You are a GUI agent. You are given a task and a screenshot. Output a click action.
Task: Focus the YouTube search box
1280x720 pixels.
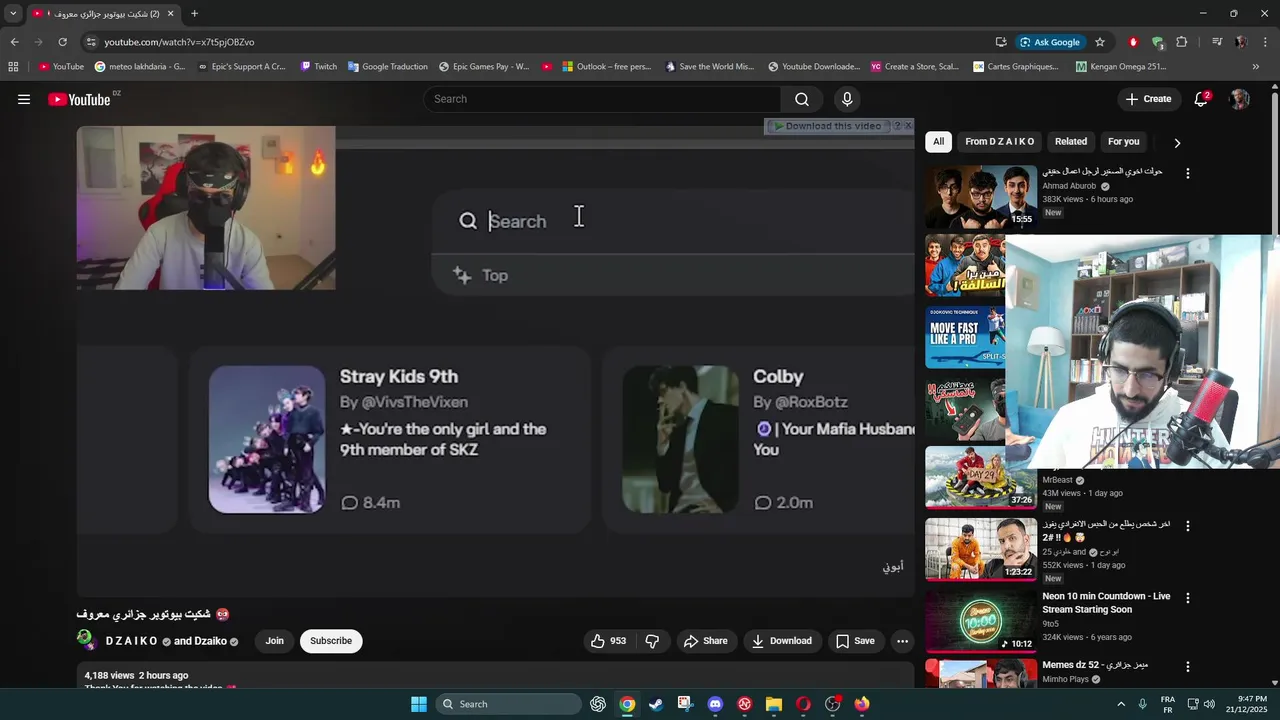tap(602, 99)
